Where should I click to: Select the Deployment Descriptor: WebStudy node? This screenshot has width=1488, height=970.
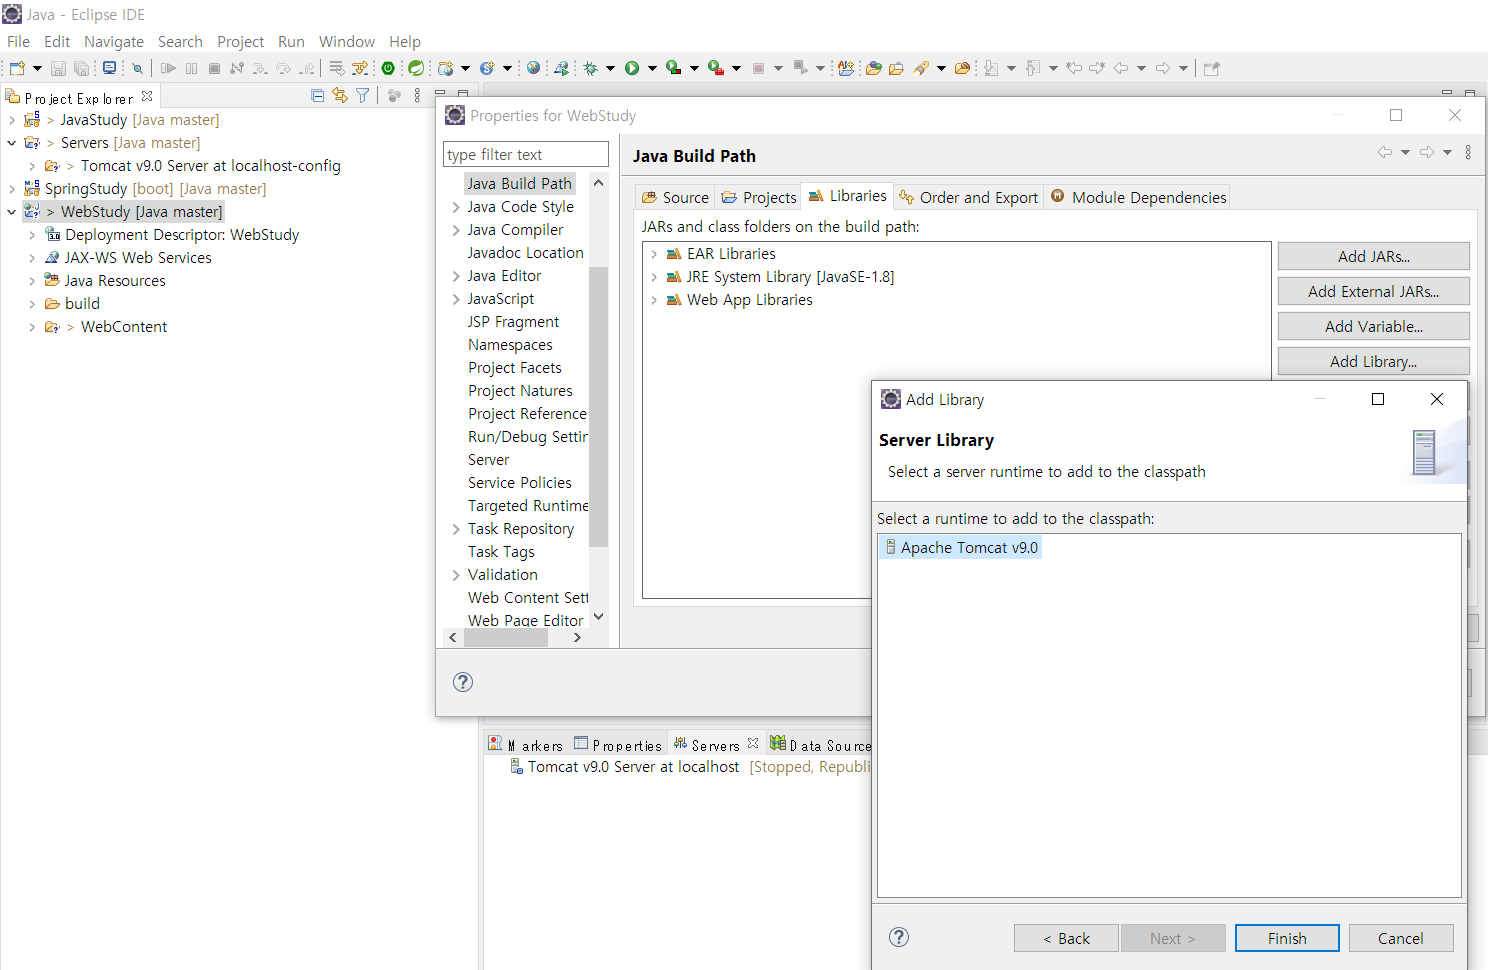point(182,235)
